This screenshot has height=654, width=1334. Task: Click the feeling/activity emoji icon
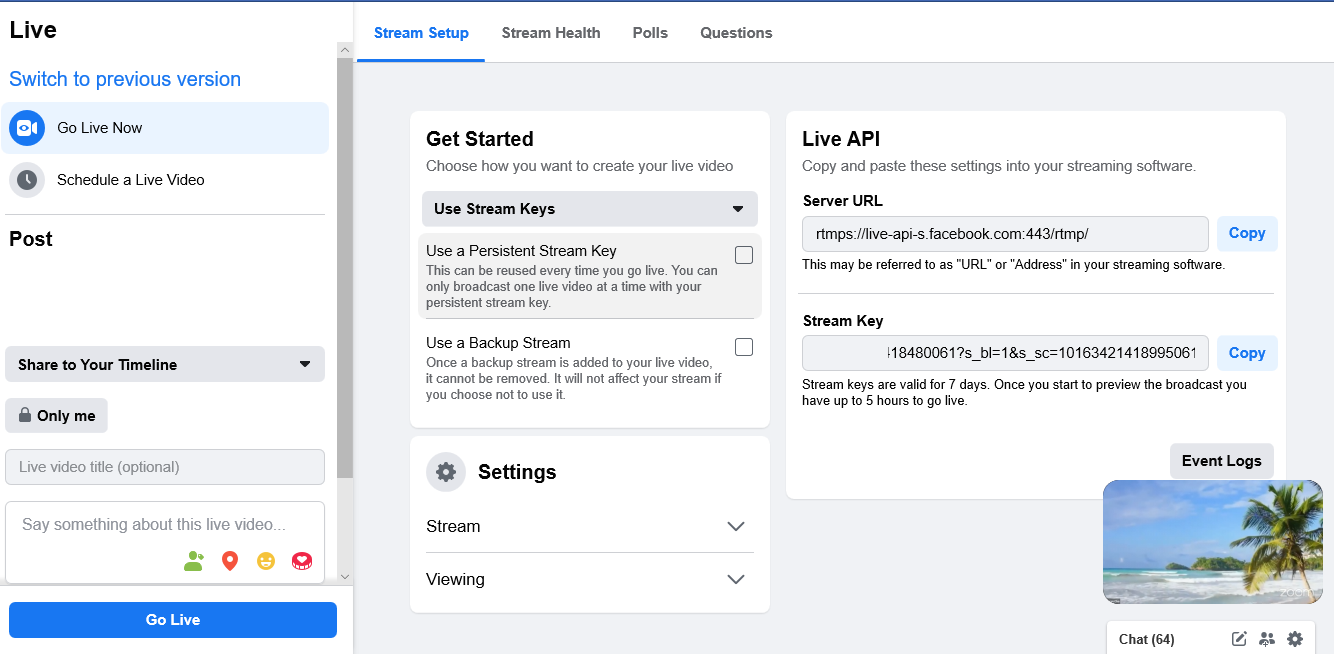(265, 561)
